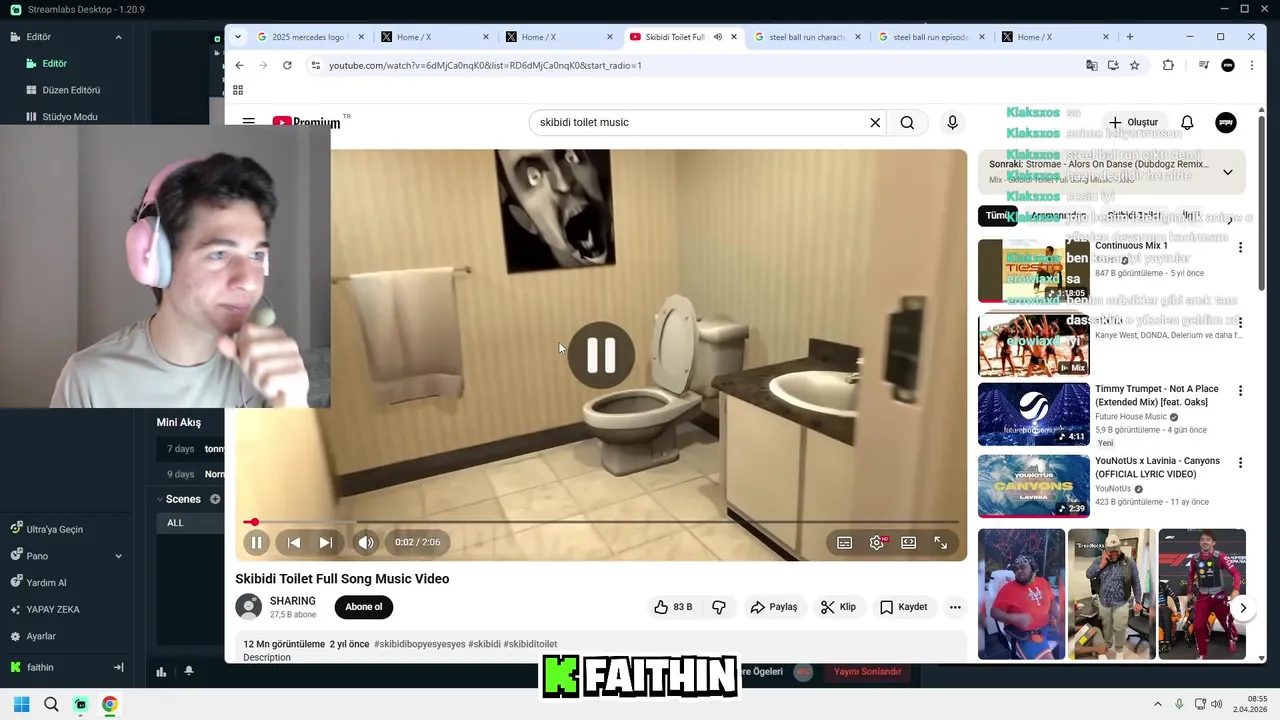The image size is (1280, 720).
Task: Mute the YouTube player volume
Action: click(x=366, y=542)
